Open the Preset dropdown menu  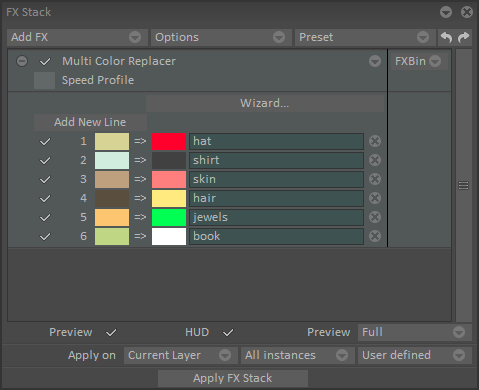tap(365, 37)
